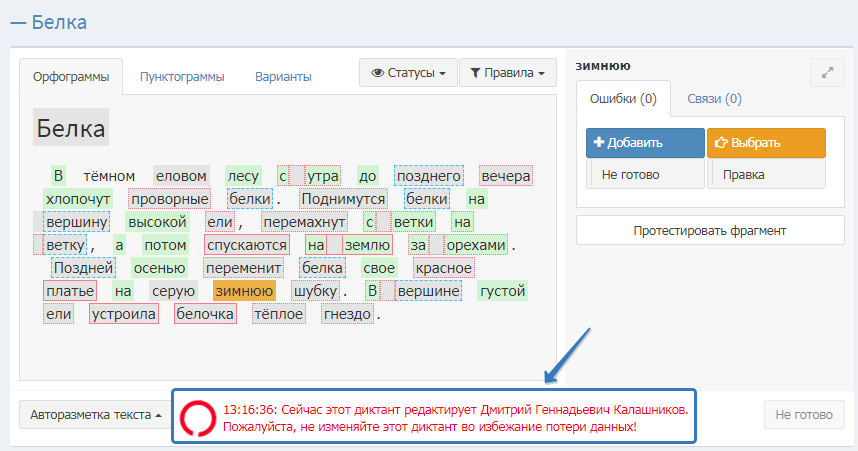Image resolution: width=858 pixels, height=451 pixels.
Task: Expand the Авторазметка текста menu
Action: (x=95, y=415)
